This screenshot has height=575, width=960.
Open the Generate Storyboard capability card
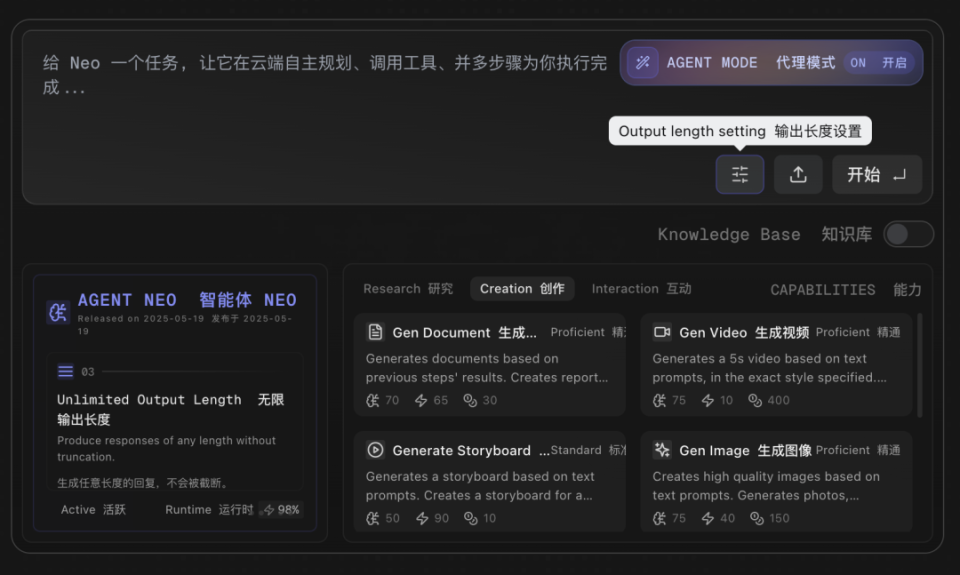coord(490,481)
